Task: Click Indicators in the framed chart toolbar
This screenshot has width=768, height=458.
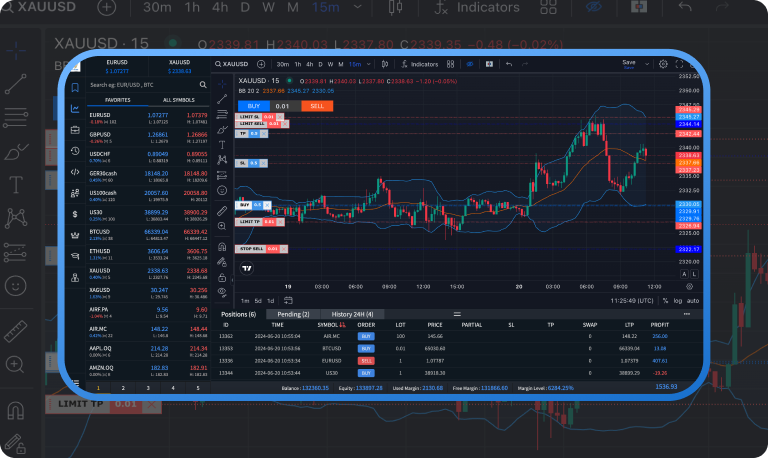Action: (419, 64)
